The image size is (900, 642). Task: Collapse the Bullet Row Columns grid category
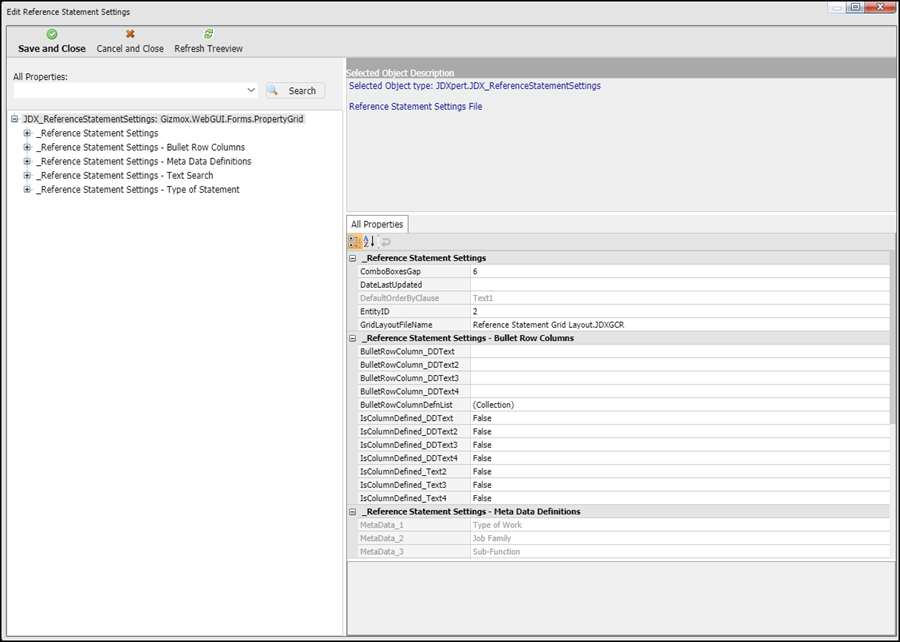[x=353, y=338]
